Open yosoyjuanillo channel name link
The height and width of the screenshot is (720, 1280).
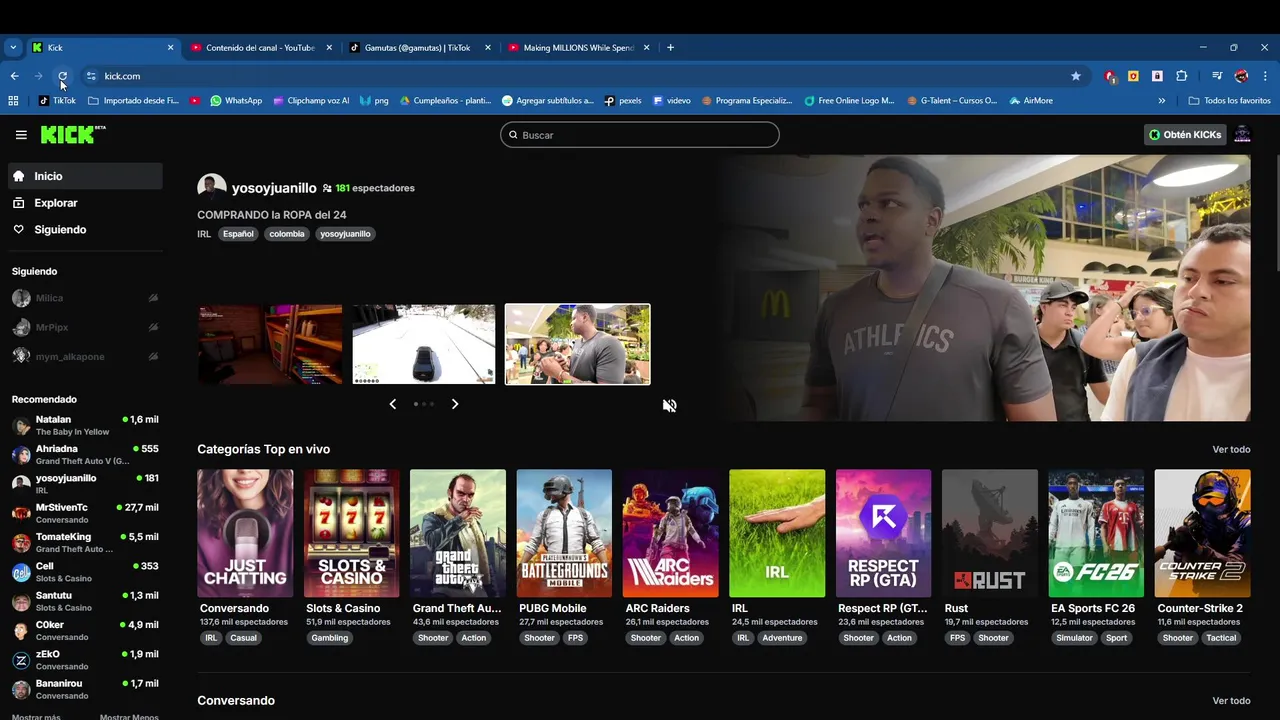point(274,188)
